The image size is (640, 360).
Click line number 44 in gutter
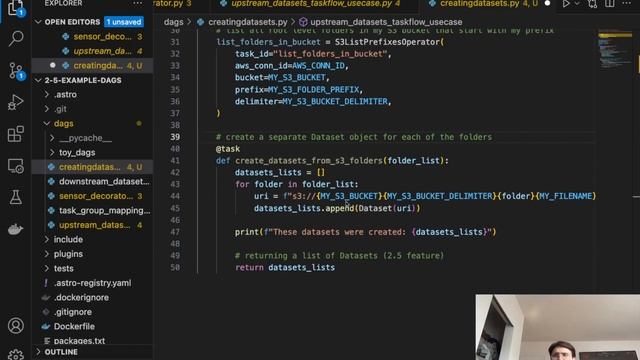pyautogui.click(x=175, y=196)
